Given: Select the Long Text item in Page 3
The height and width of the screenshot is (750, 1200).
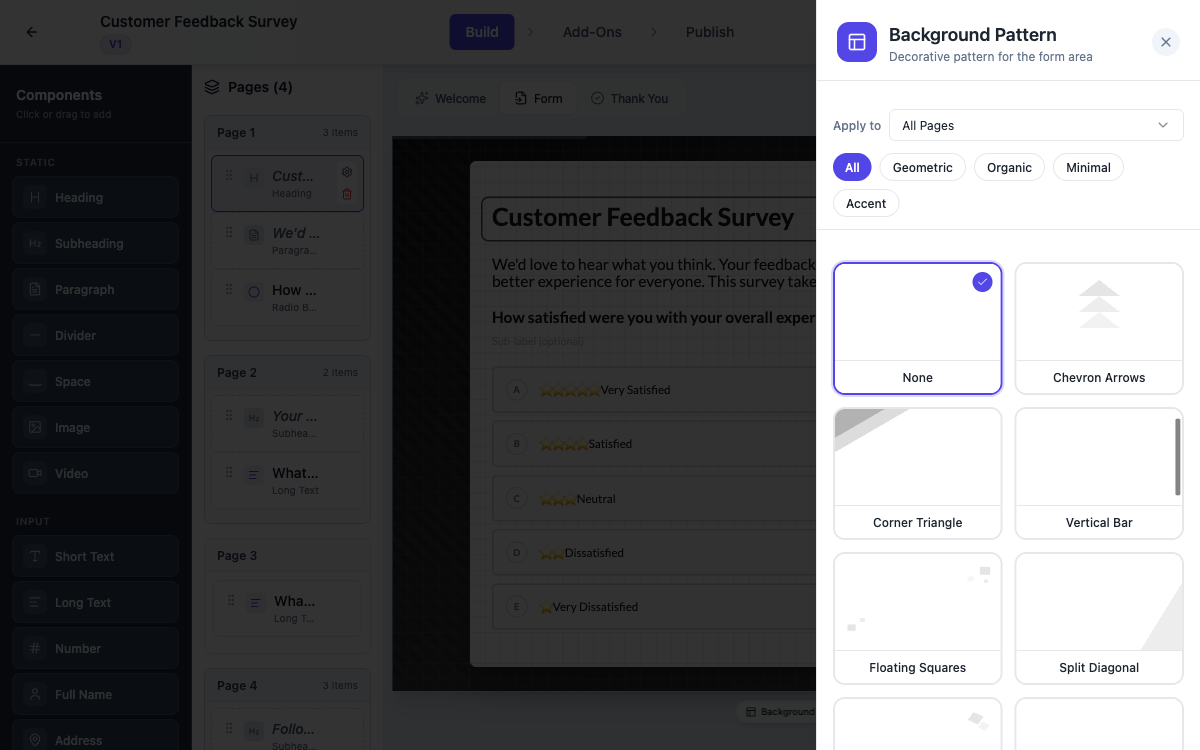Looking at the screenshot, I should coord(287,609).
